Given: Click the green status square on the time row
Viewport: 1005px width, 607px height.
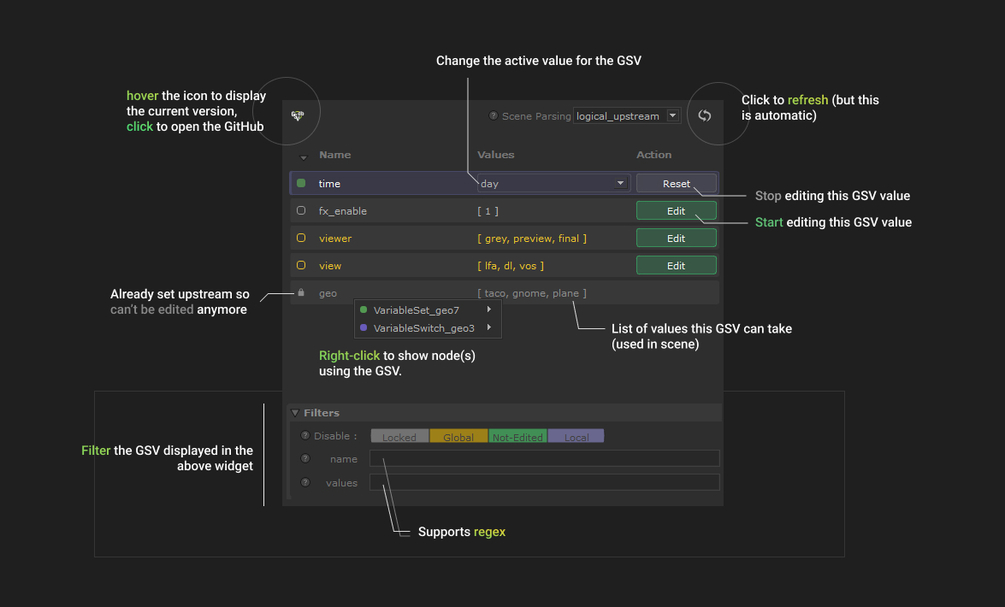Looking at the screenshot, I should 301,184.
